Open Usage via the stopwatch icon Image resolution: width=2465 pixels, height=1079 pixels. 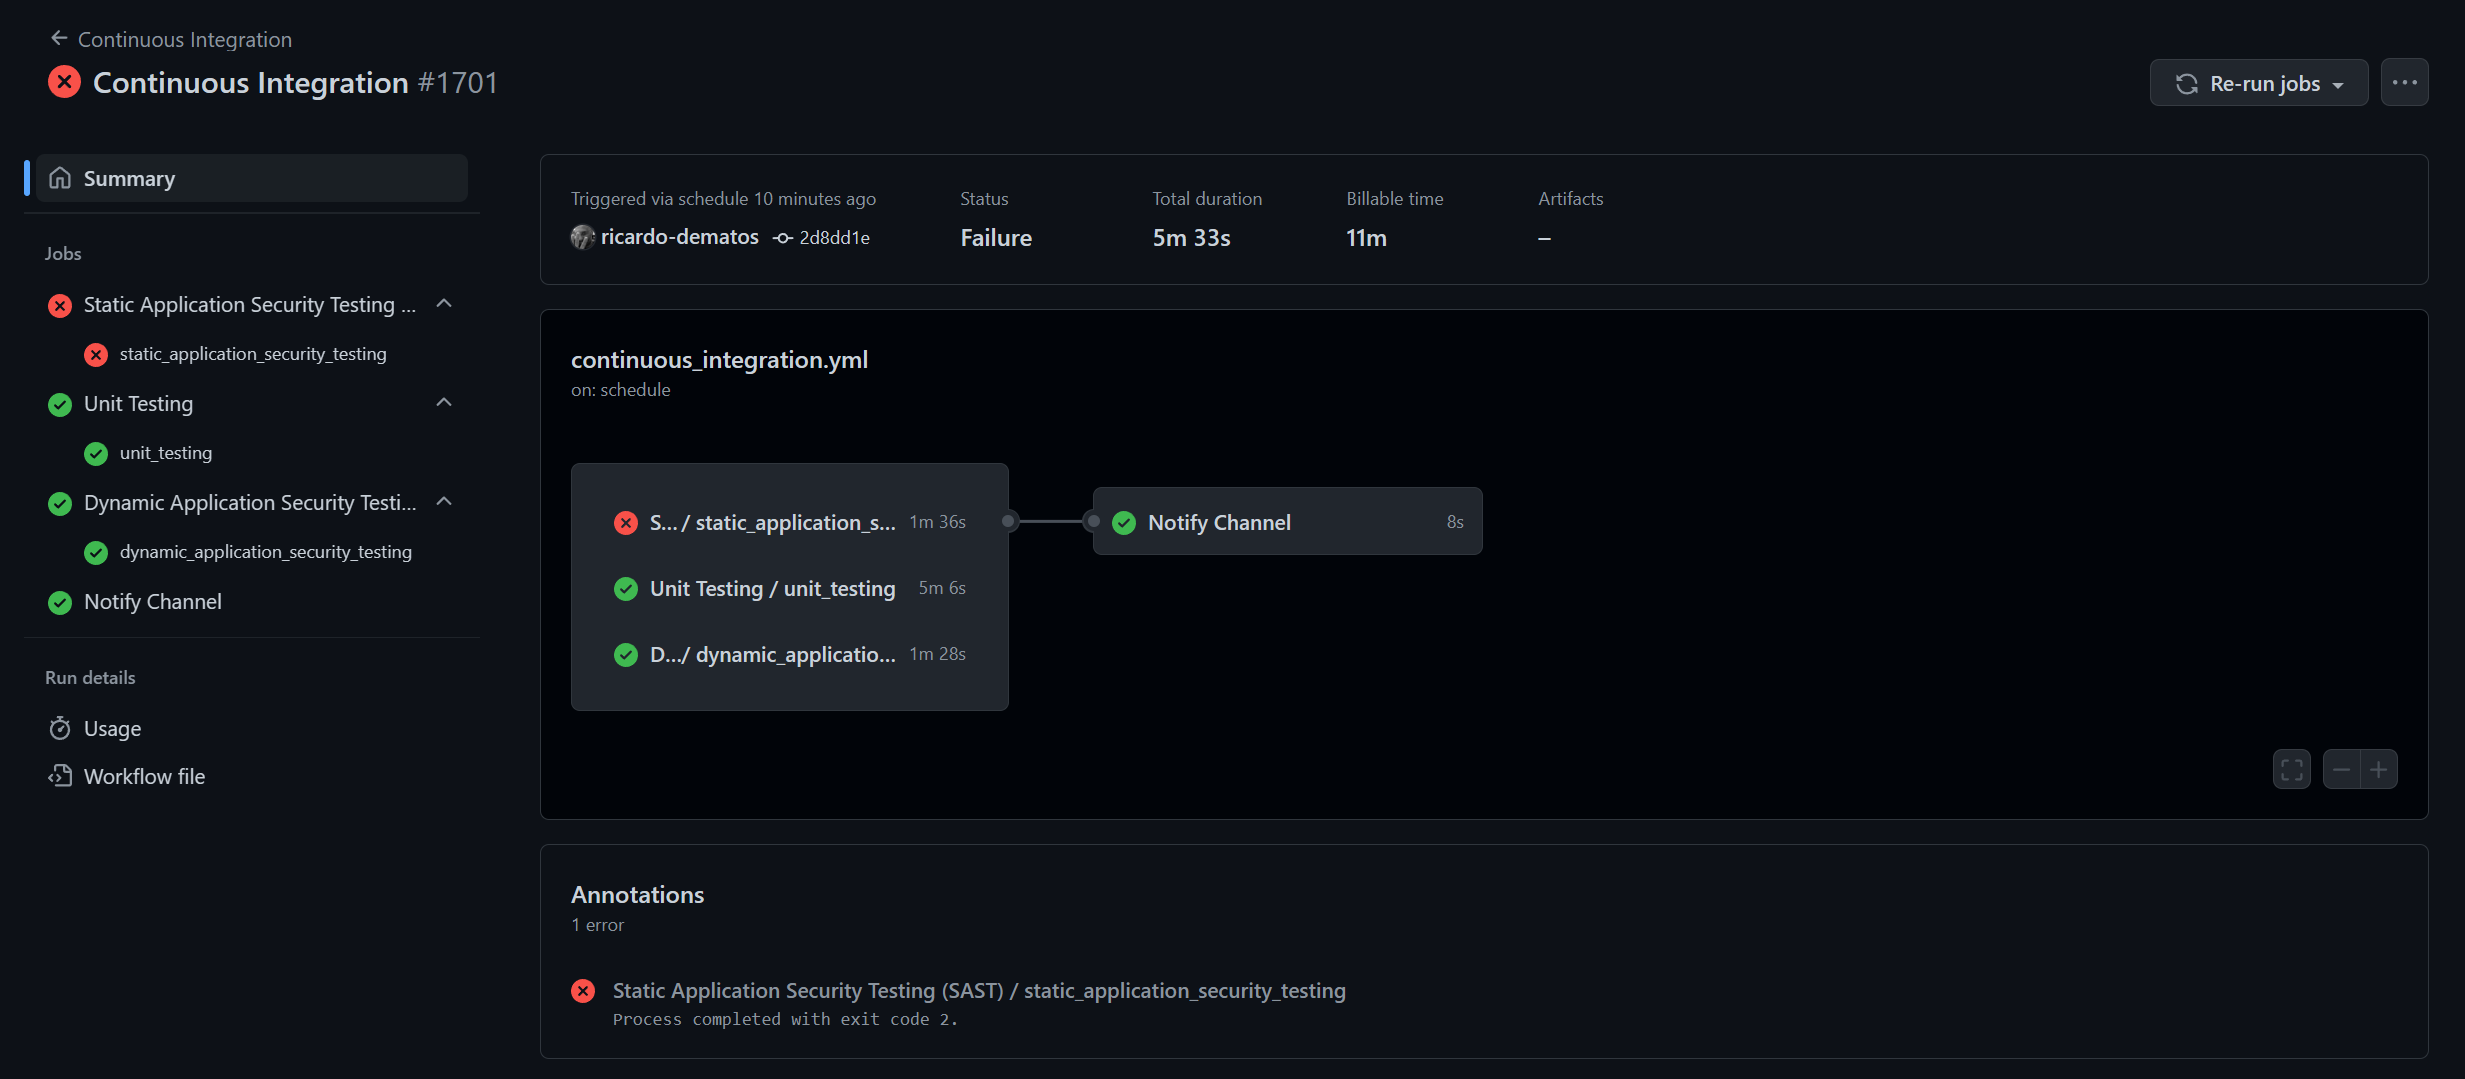tap(60, 728)
